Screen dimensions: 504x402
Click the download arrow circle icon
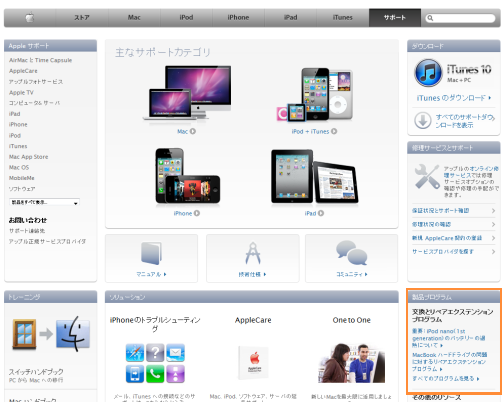[423, 121]
